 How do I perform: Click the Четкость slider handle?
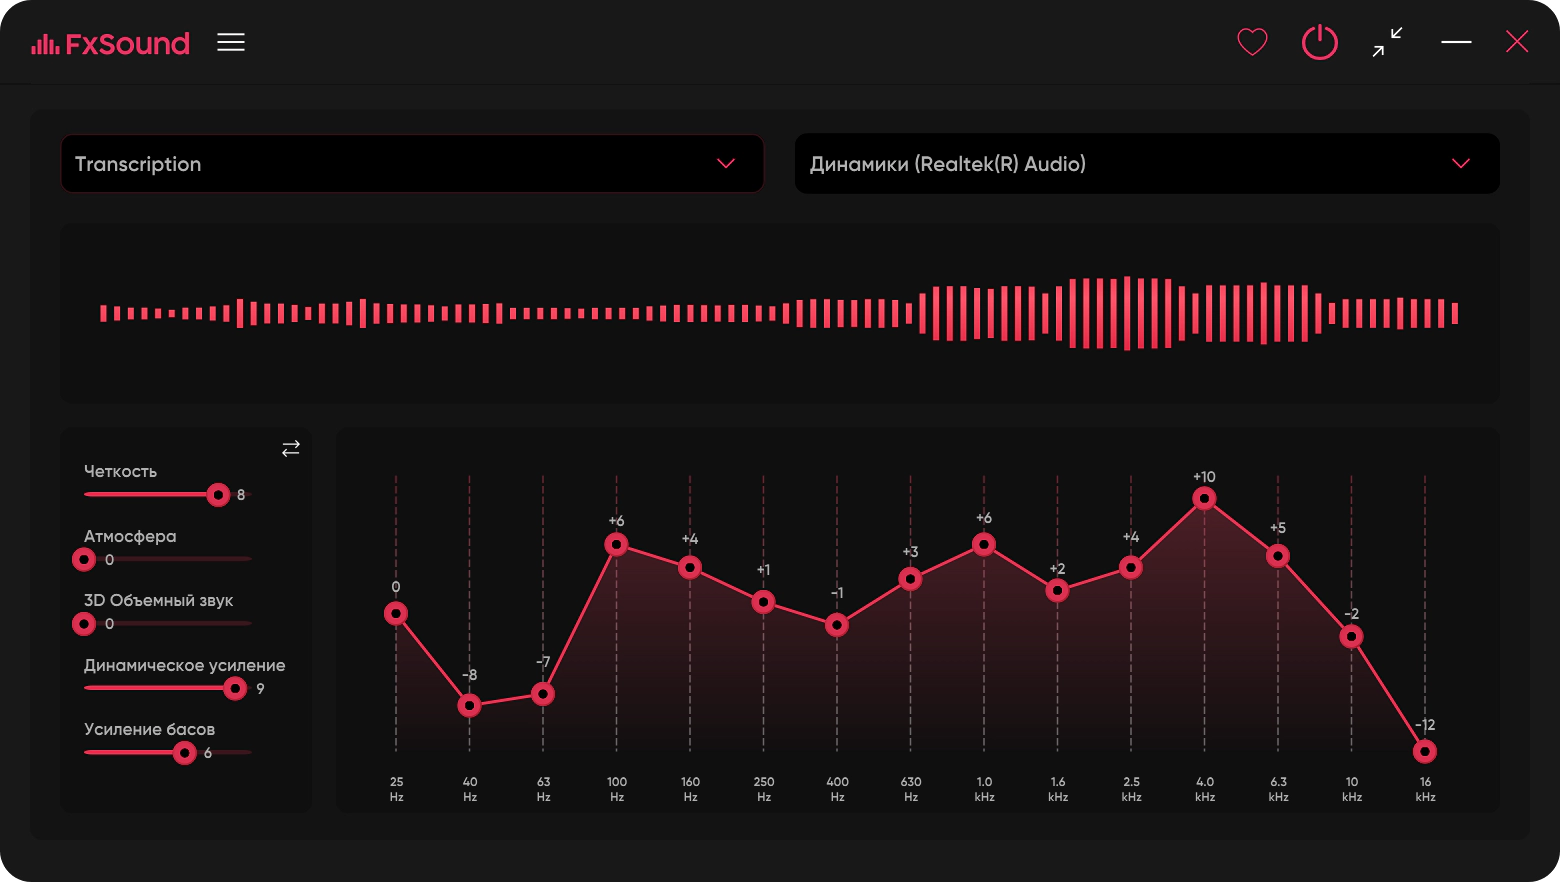click(218, 495)
